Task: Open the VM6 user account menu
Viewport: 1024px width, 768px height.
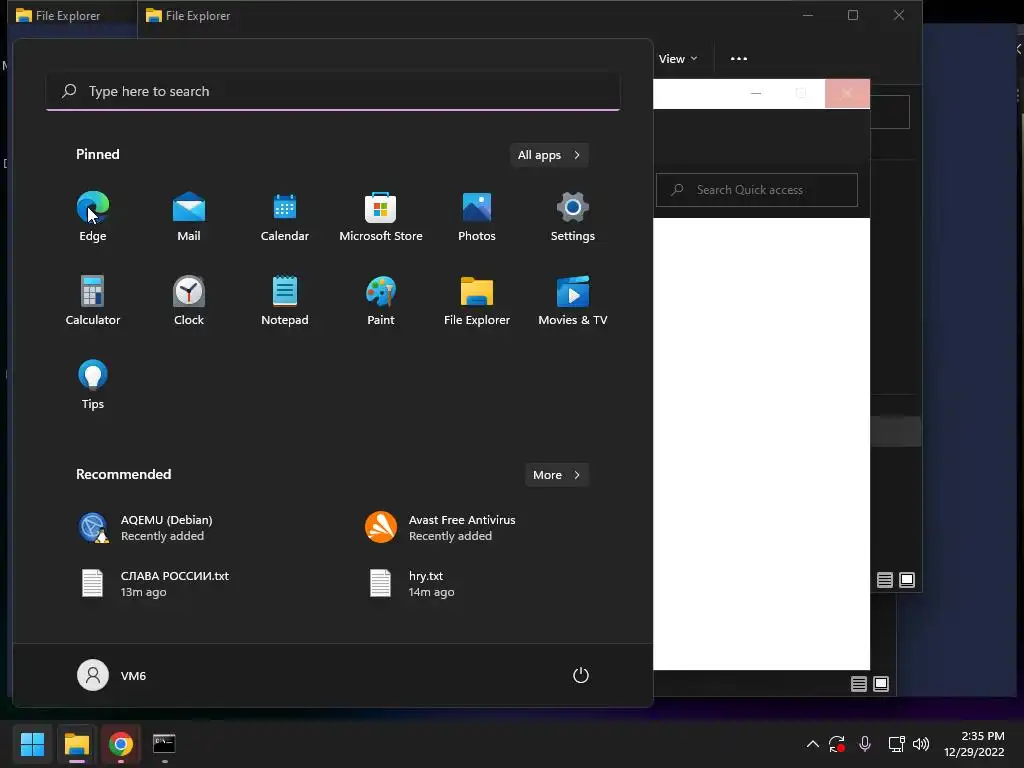Action: click(112, 675)
